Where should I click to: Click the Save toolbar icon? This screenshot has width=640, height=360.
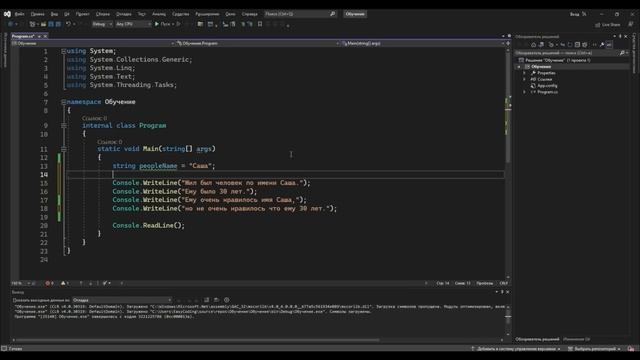point(51,24)
